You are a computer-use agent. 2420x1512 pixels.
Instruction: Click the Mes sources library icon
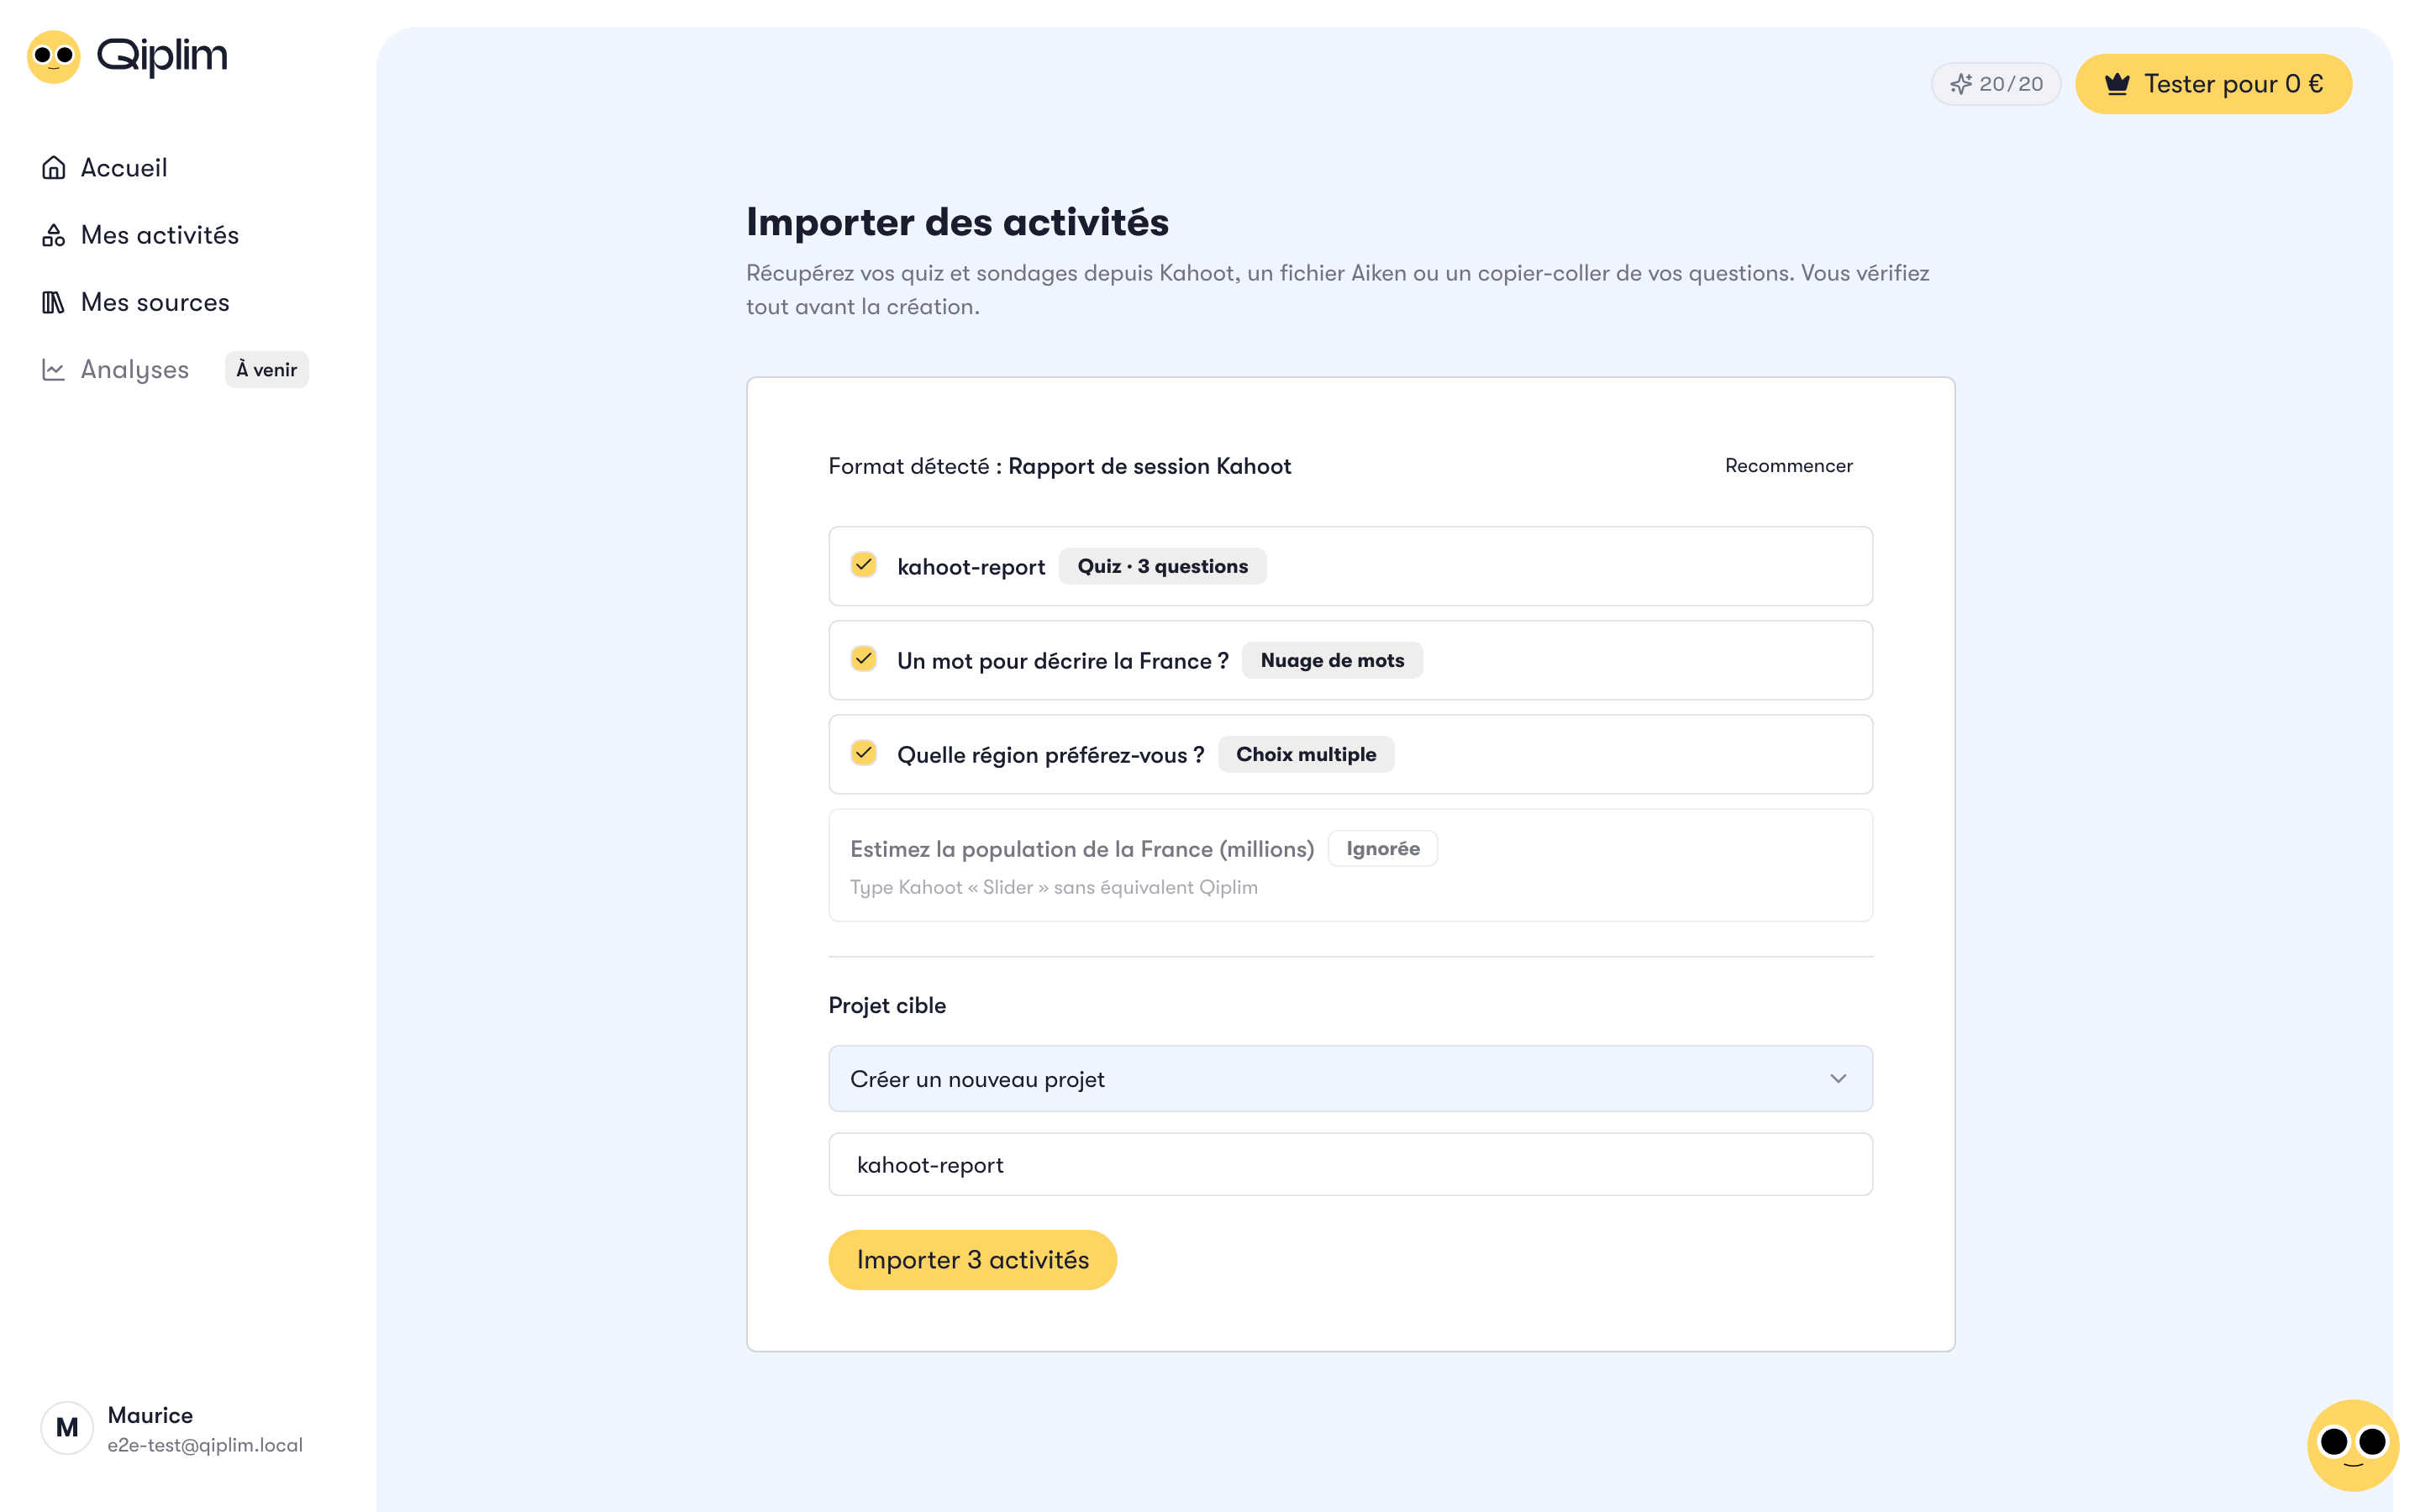click(x=53, y=302)
